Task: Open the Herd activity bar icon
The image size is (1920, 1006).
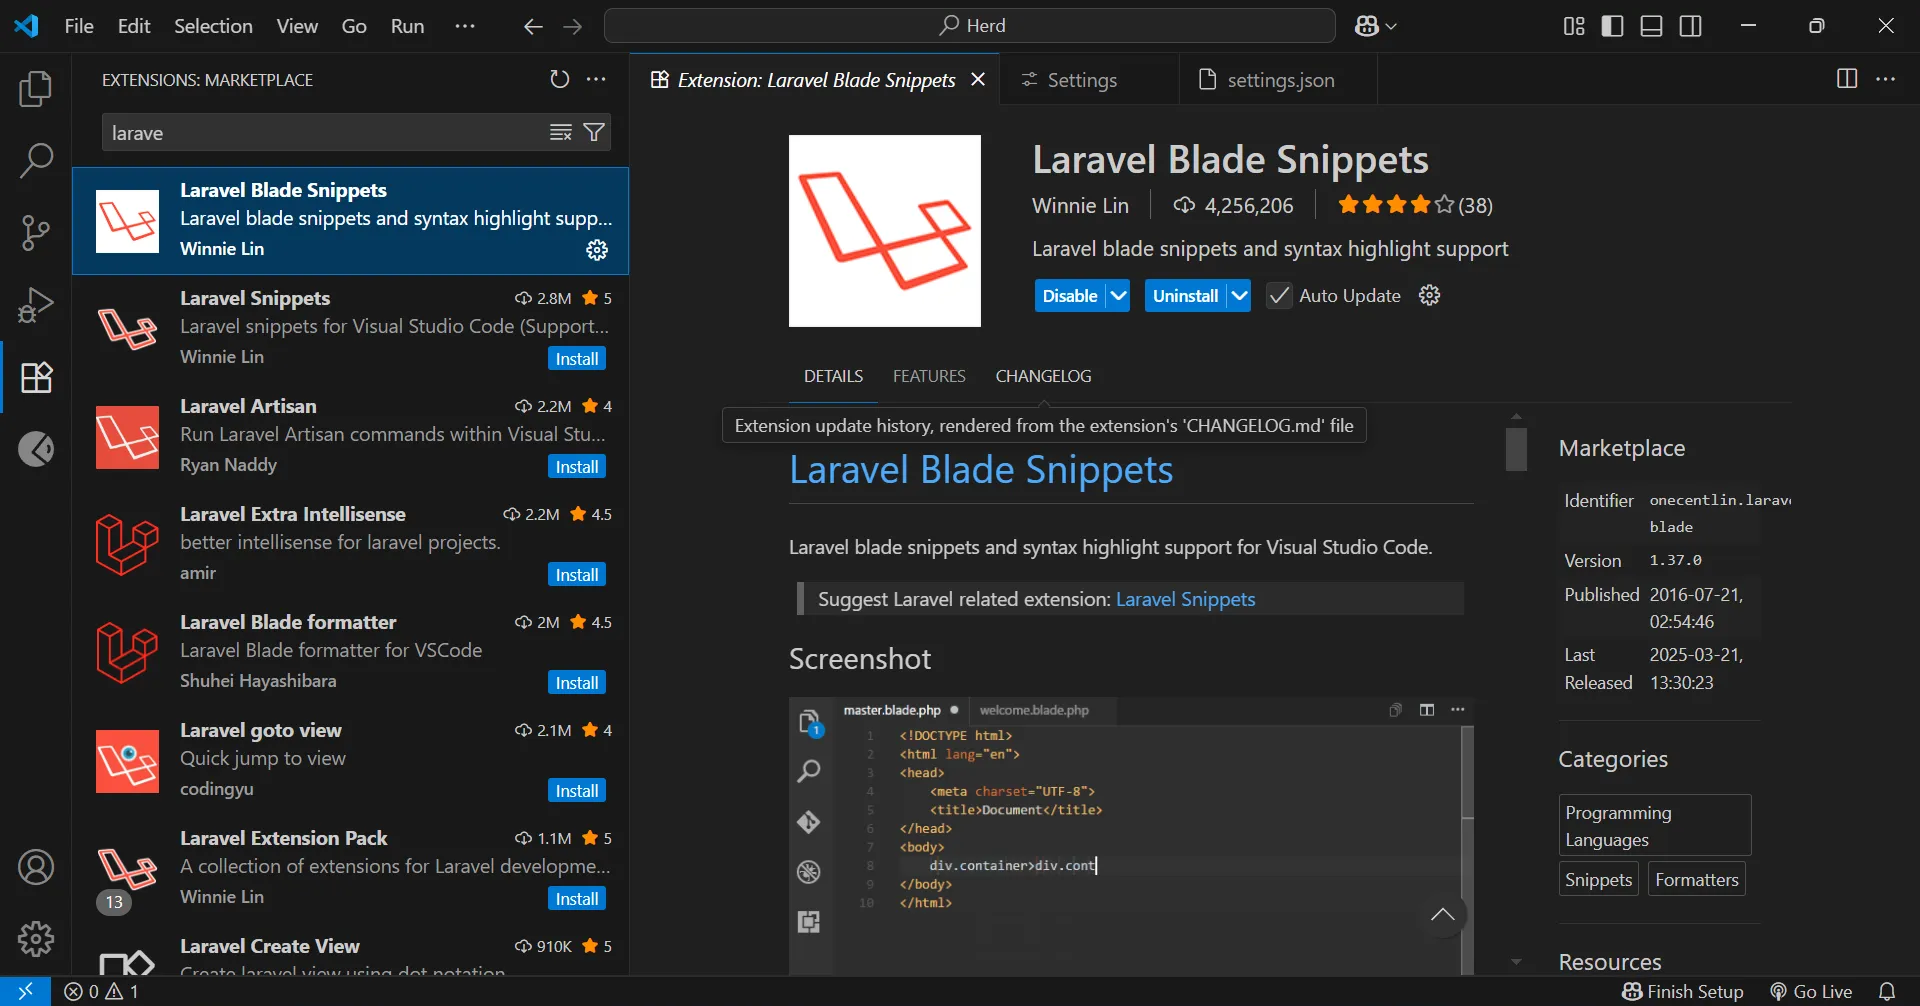Action: click(x=36, y=449)
